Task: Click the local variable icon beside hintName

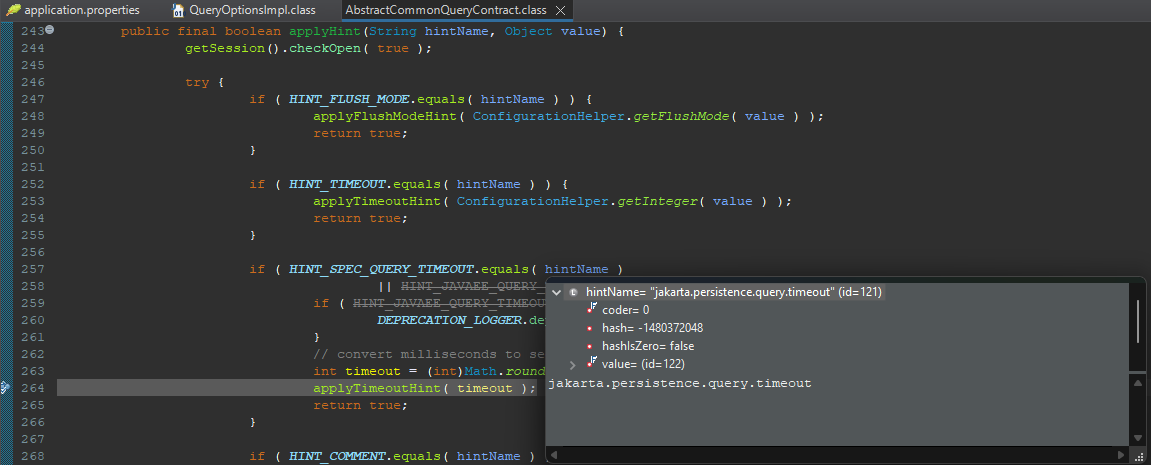Action: pyautogui.click(x=573, y=292)
